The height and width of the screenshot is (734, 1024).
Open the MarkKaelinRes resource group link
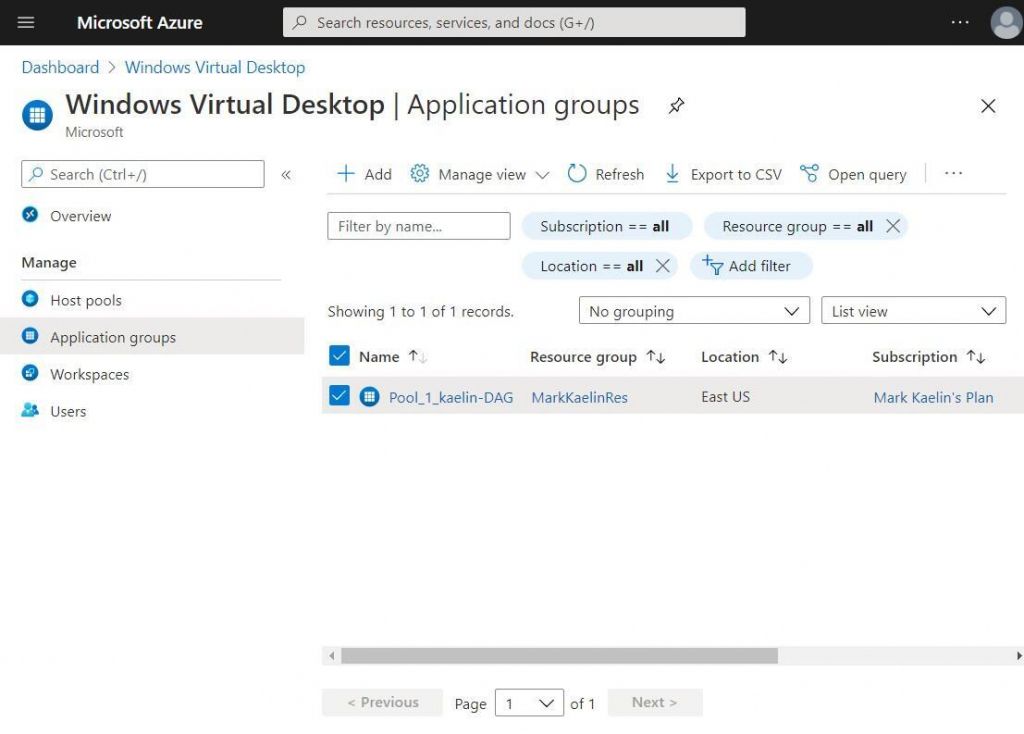pyautogui.click(x=579, y=396)
